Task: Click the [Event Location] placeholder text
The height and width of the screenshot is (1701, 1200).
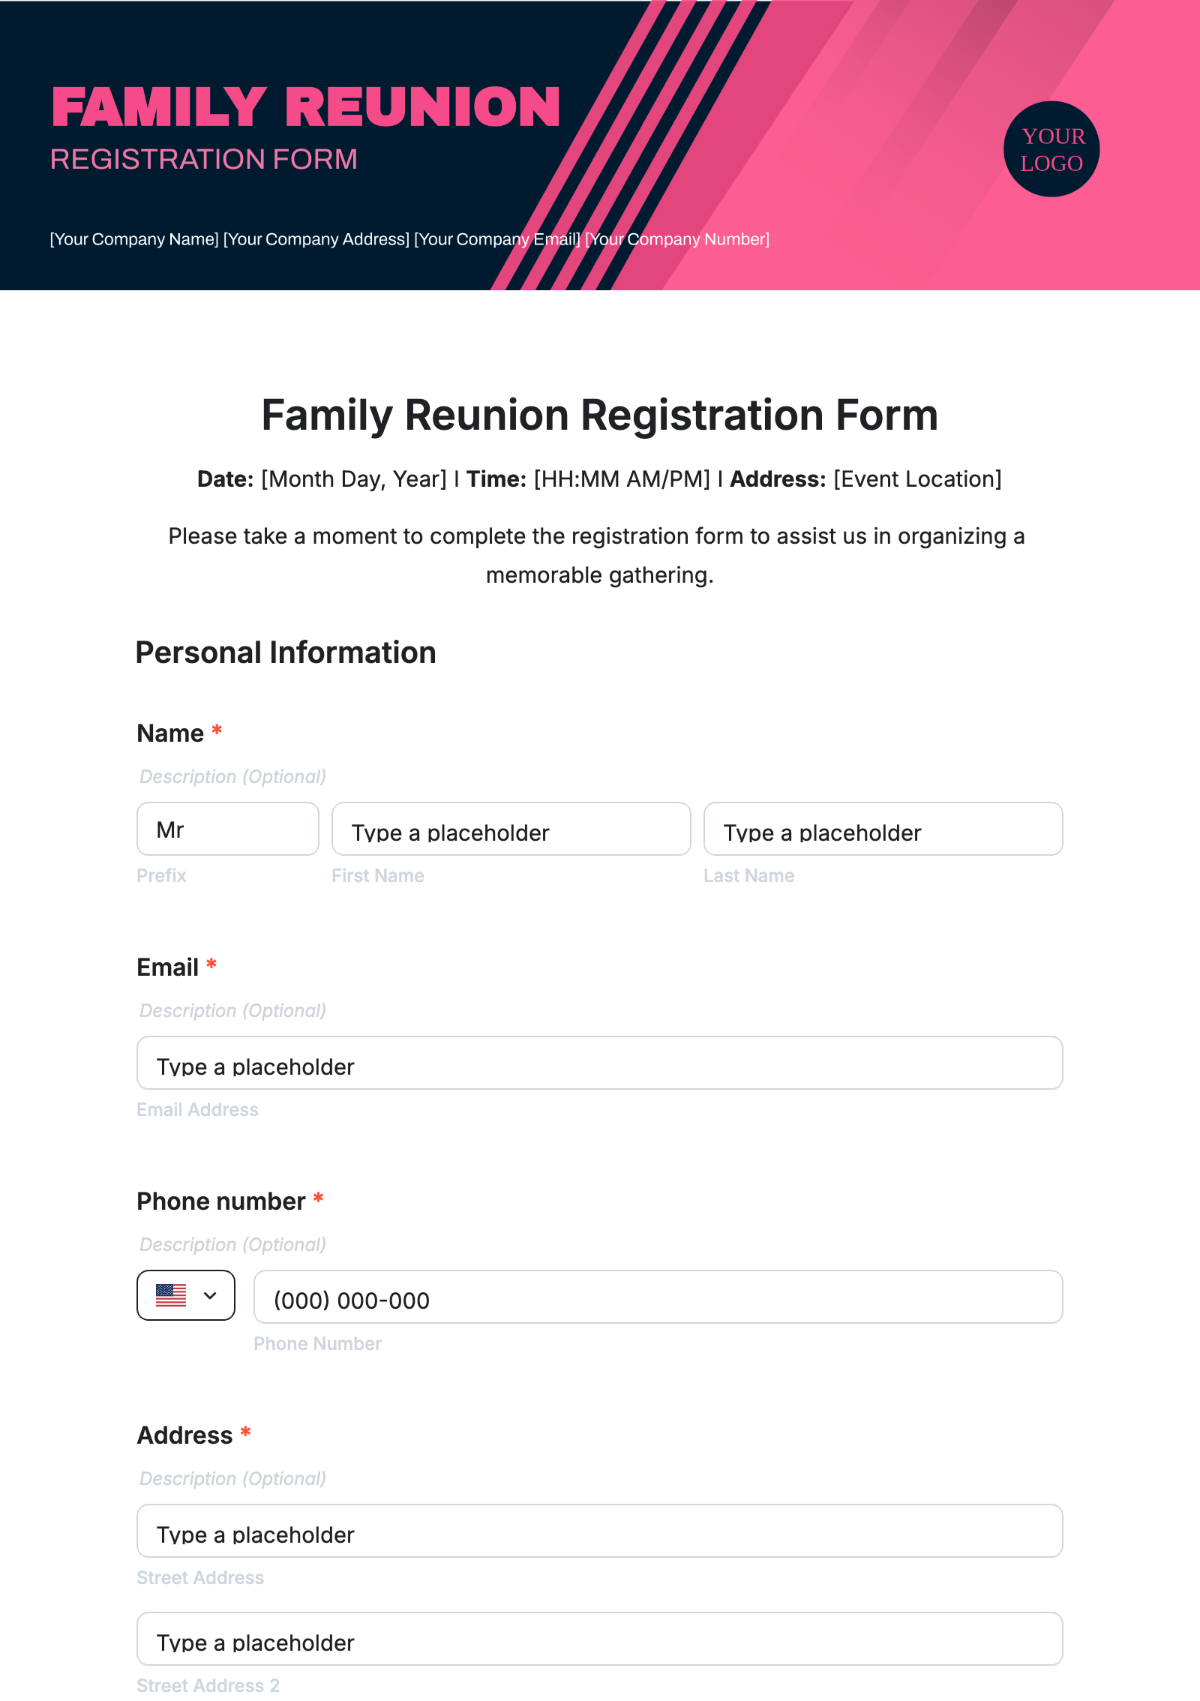Action: (917, 479)
